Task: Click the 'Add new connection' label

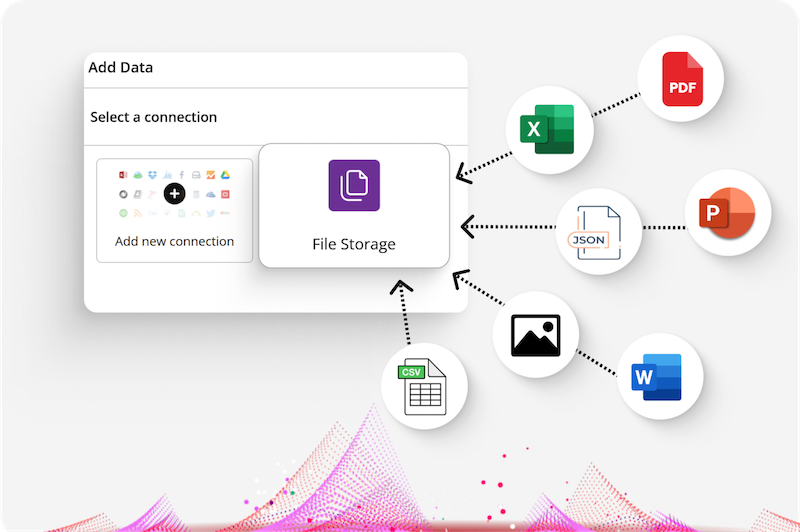Action: click(x=174, y=241)
